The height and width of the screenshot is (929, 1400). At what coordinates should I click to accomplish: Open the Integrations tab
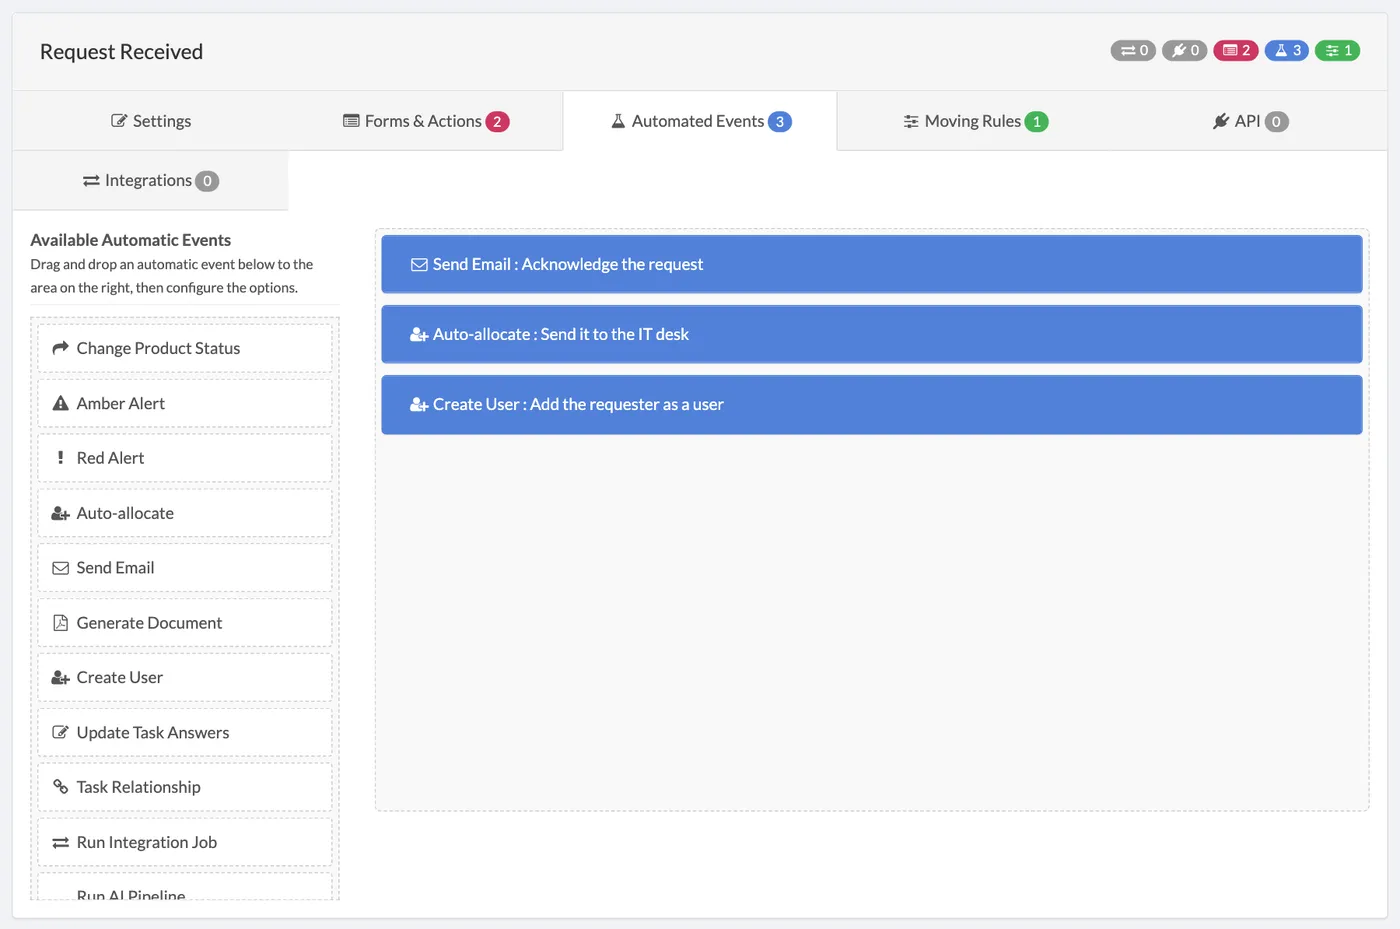[x=151, y=181]
